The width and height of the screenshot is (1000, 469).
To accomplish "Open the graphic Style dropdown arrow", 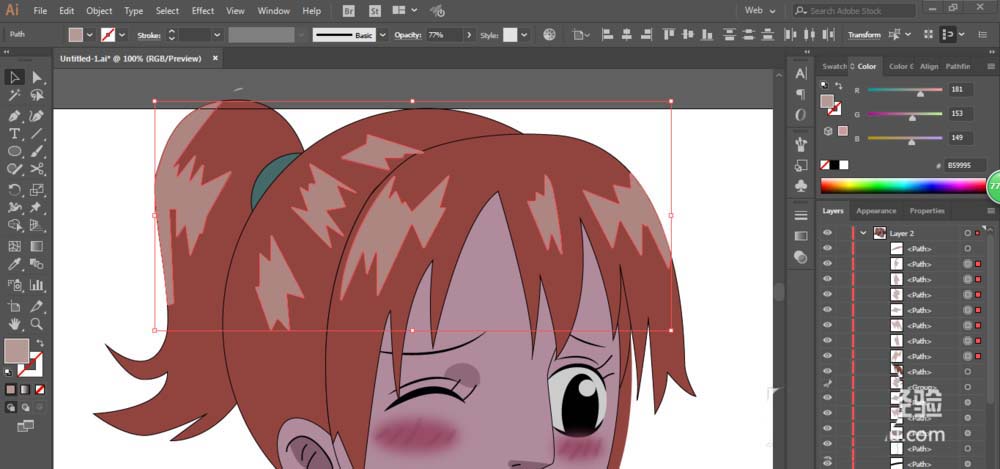I will pos(524,35).
